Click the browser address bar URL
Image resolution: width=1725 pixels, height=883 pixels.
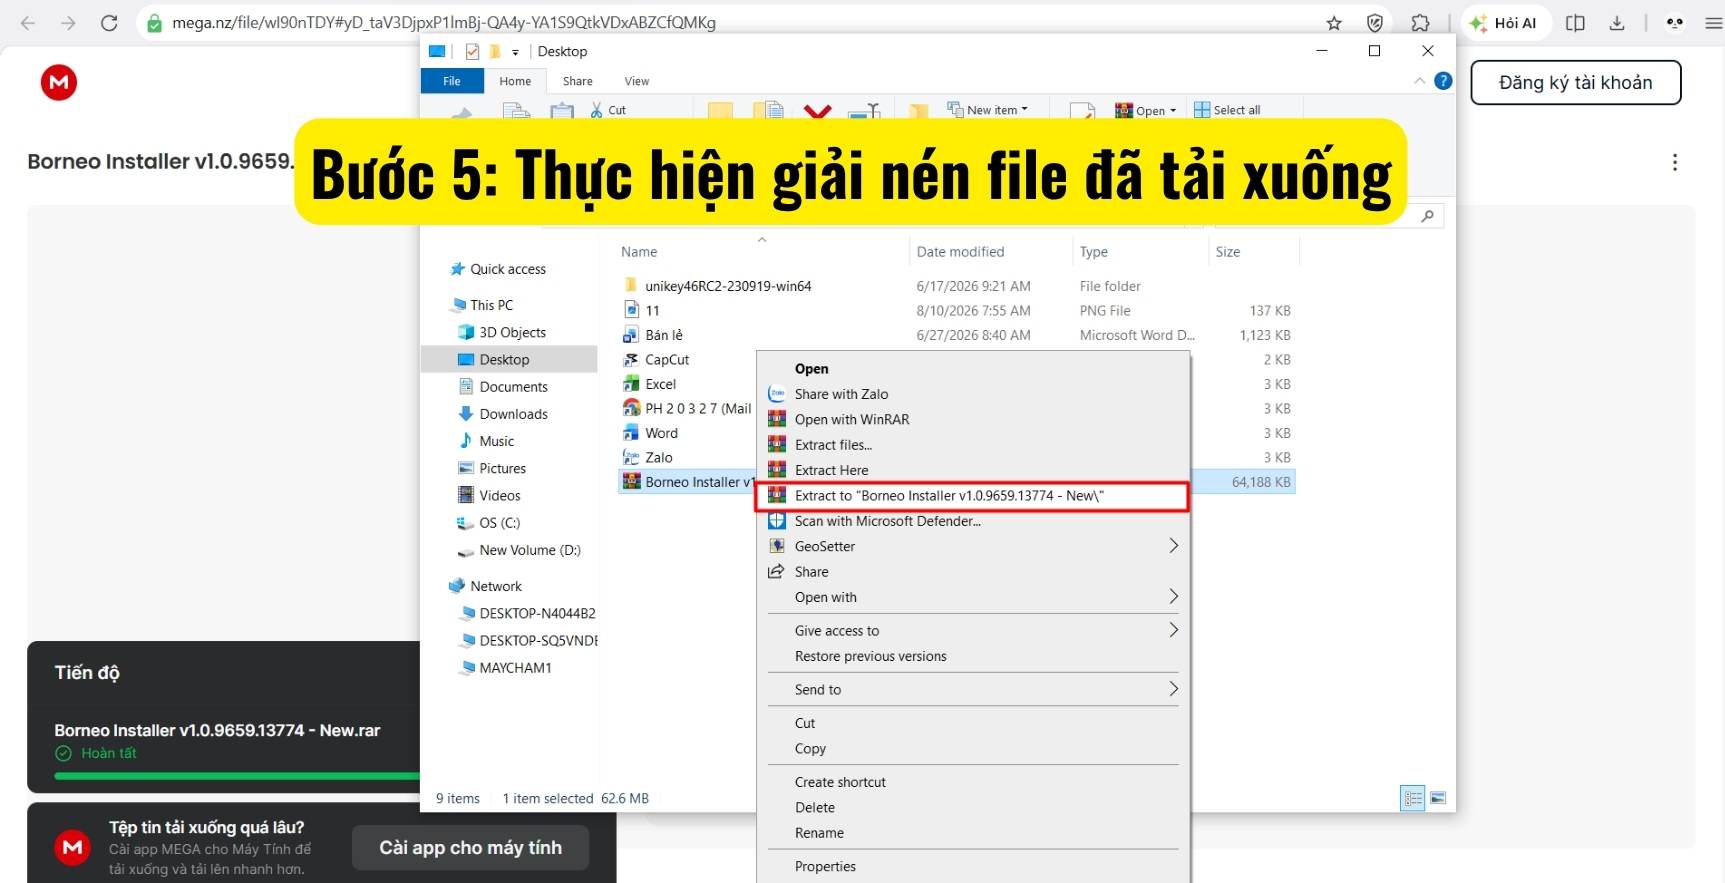click(x=444, y=23)
